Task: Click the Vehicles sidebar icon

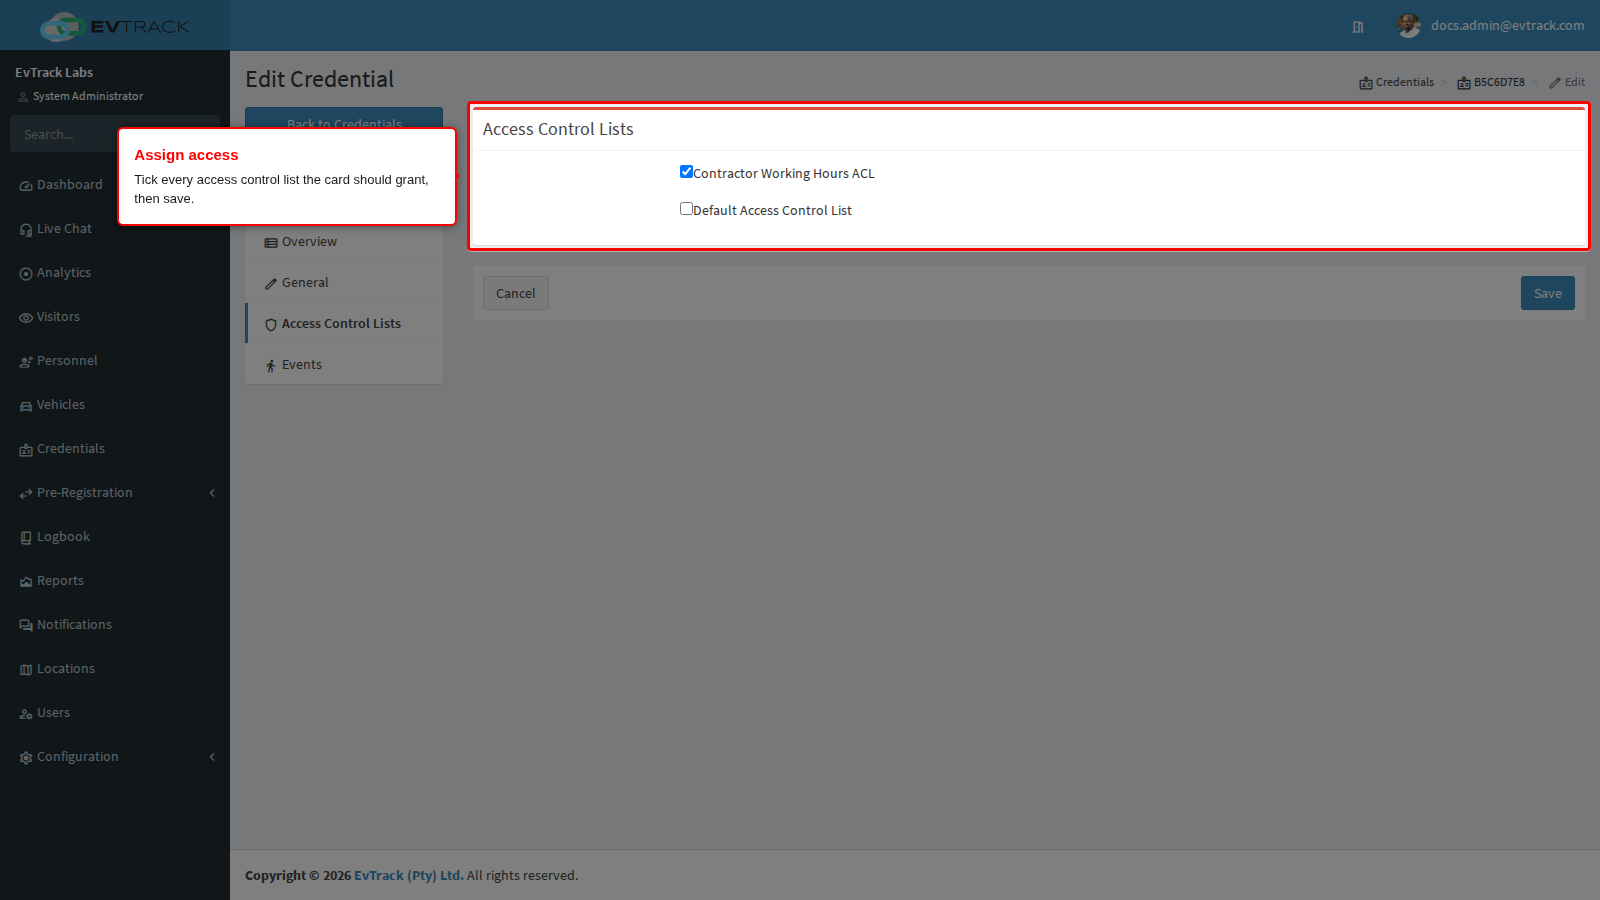Action: point(26,406)
